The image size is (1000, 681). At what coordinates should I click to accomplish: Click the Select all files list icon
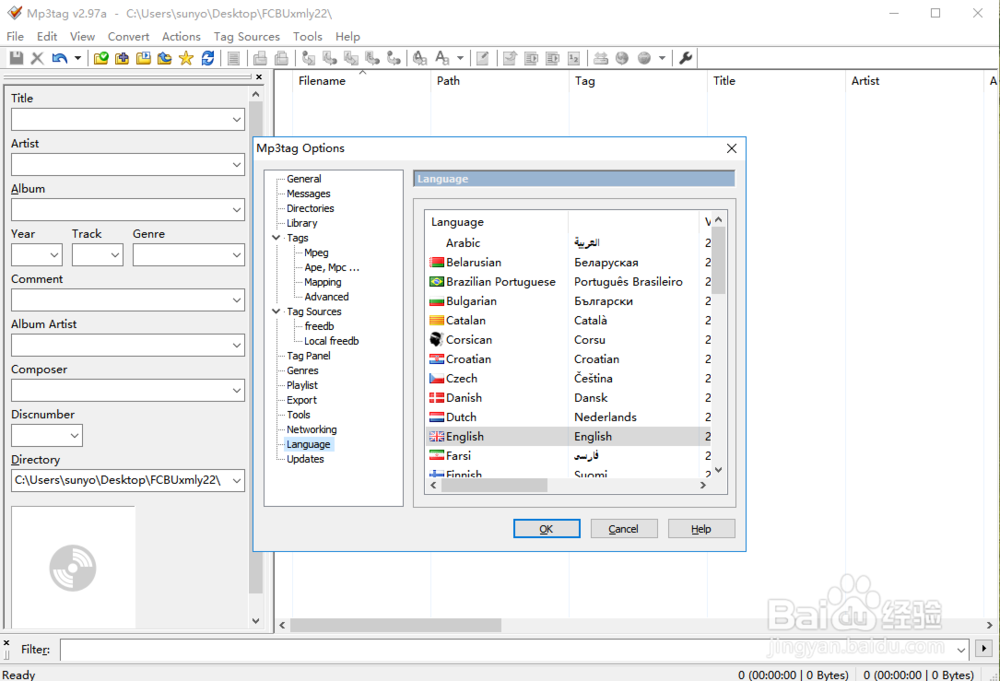pyautogui.click(x=233, y=58)
